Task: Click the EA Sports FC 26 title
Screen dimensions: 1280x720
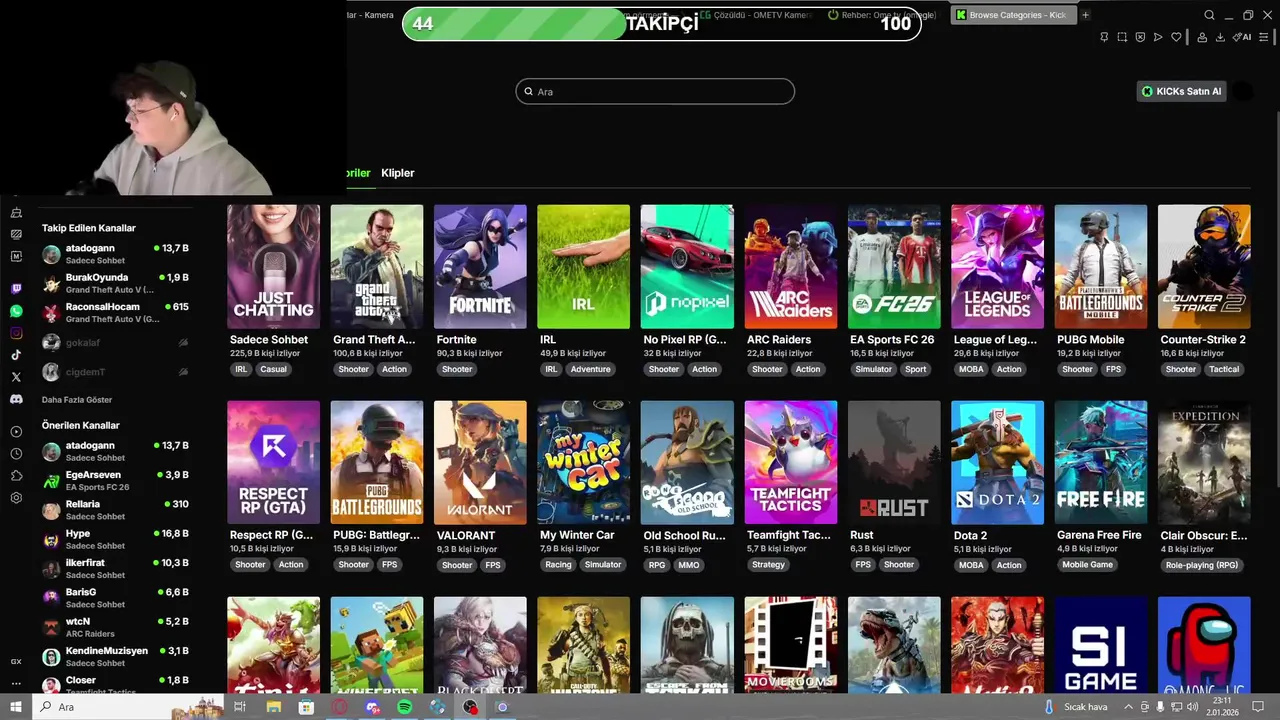Action: [x=892, y=340]
